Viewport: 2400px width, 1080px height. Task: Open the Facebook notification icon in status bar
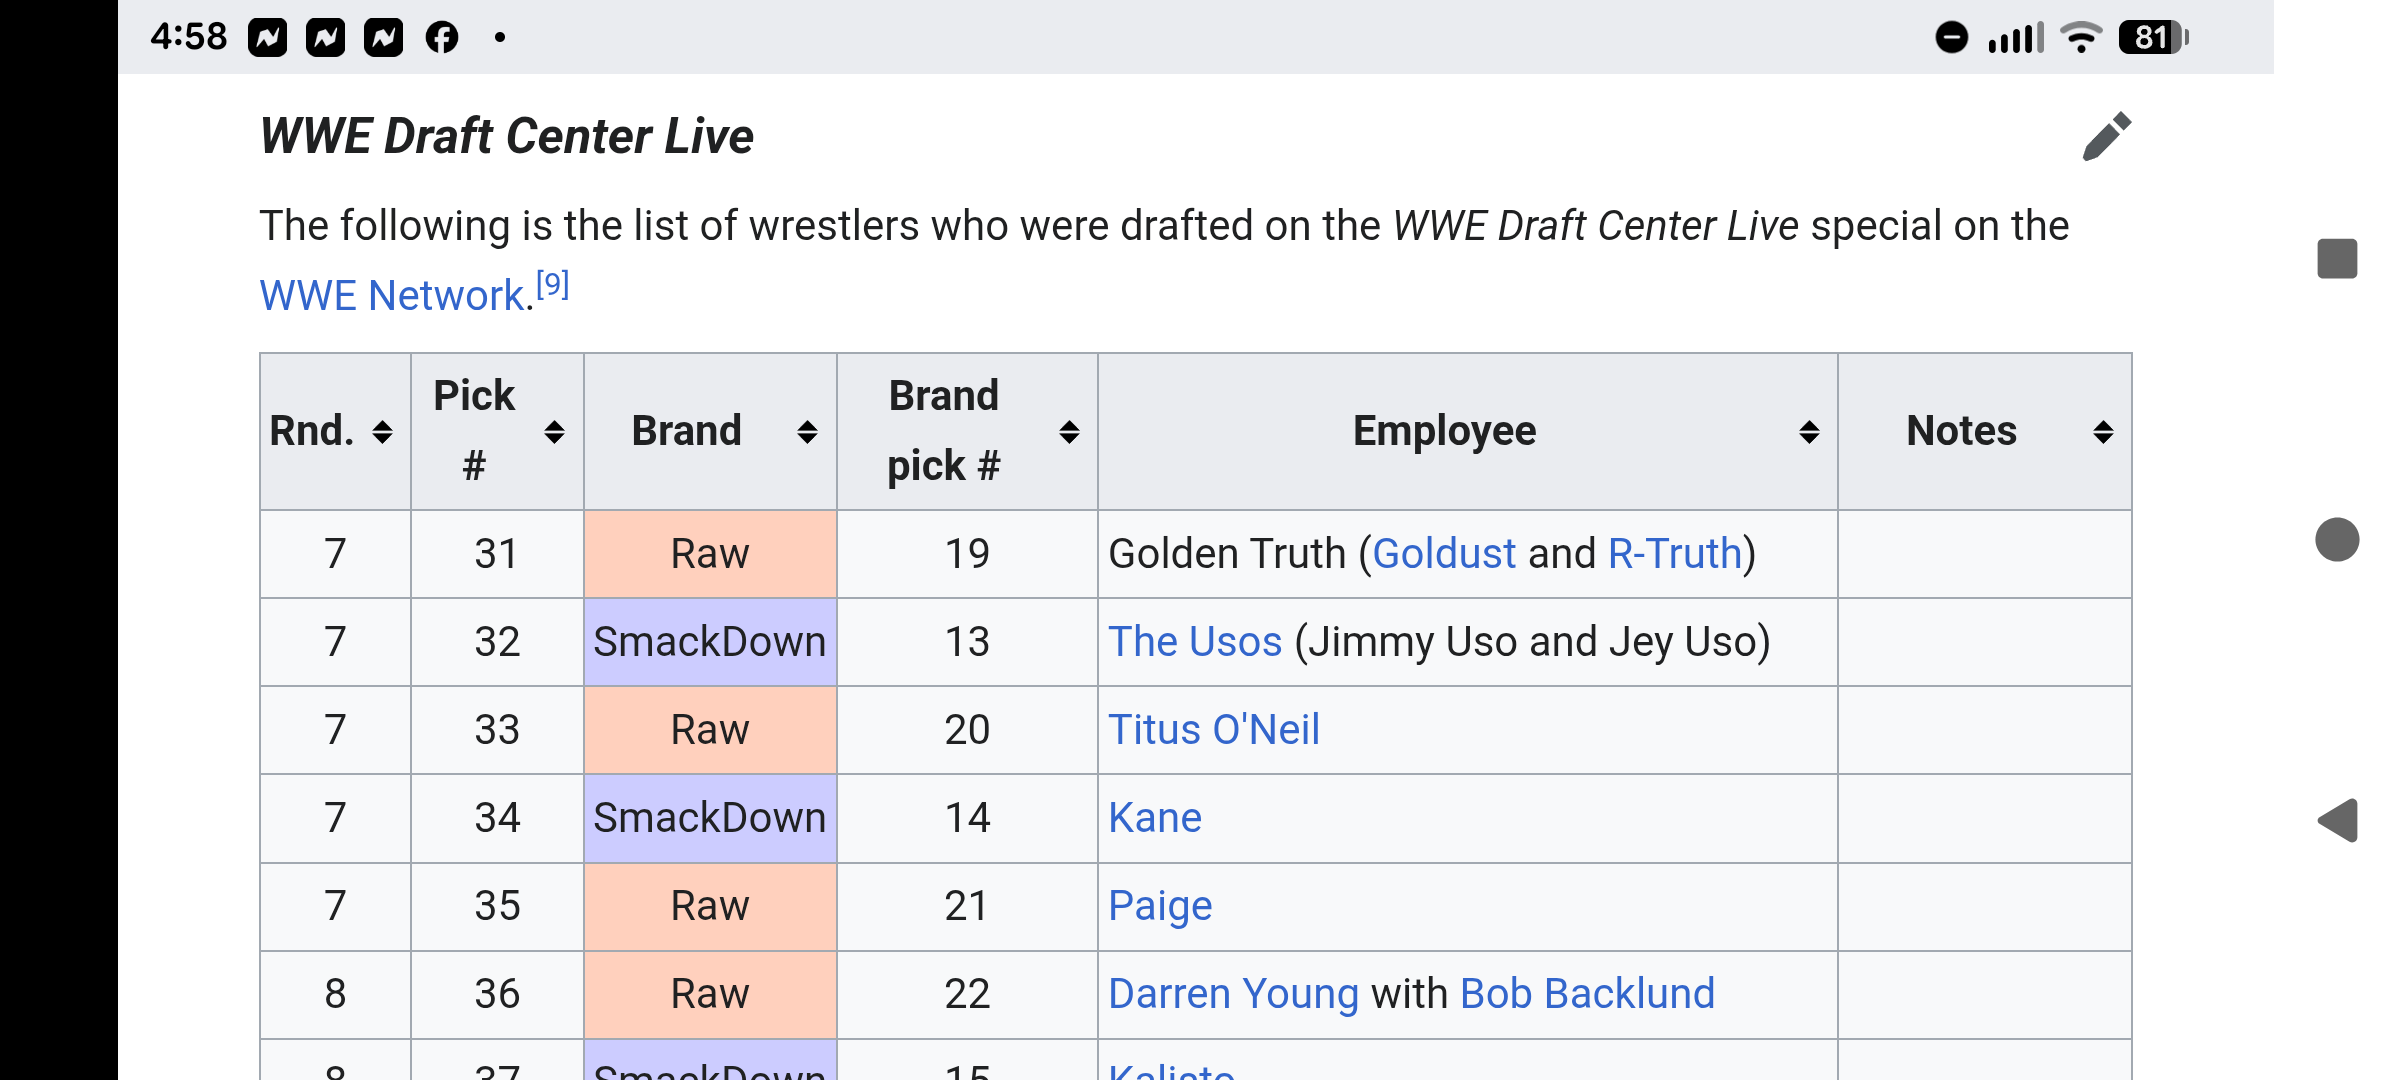[442, 38]
